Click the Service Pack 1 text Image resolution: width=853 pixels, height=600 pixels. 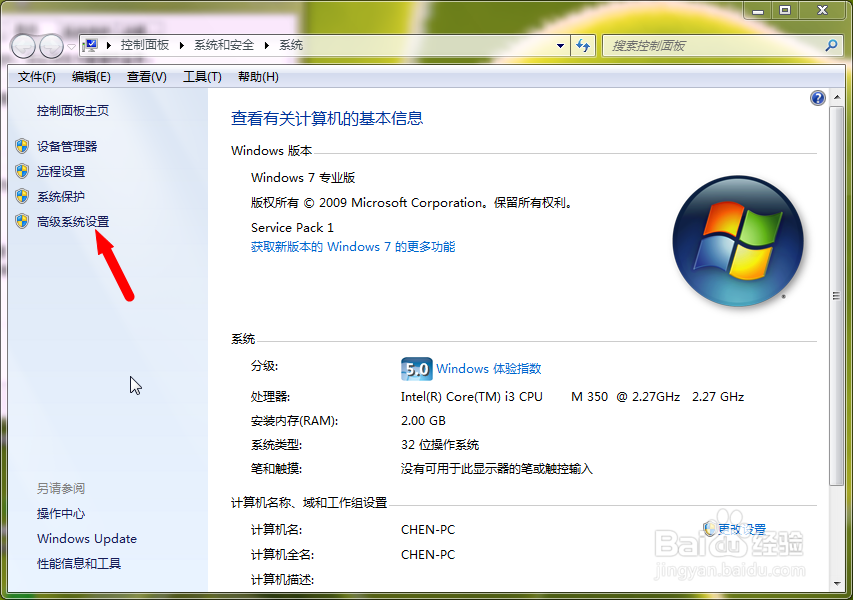tap(292, 227)
